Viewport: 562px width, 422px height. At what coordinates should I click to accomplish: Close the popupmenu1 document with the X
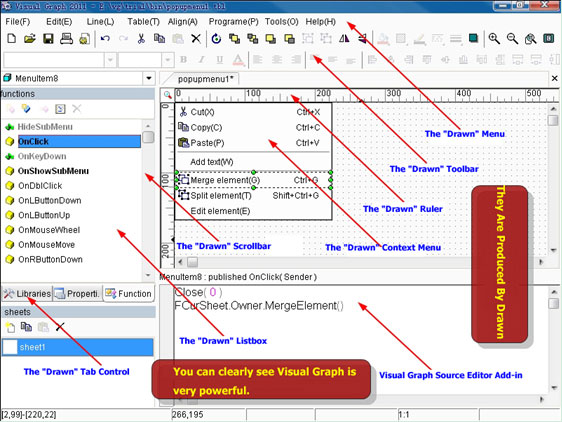click(554, 78)
